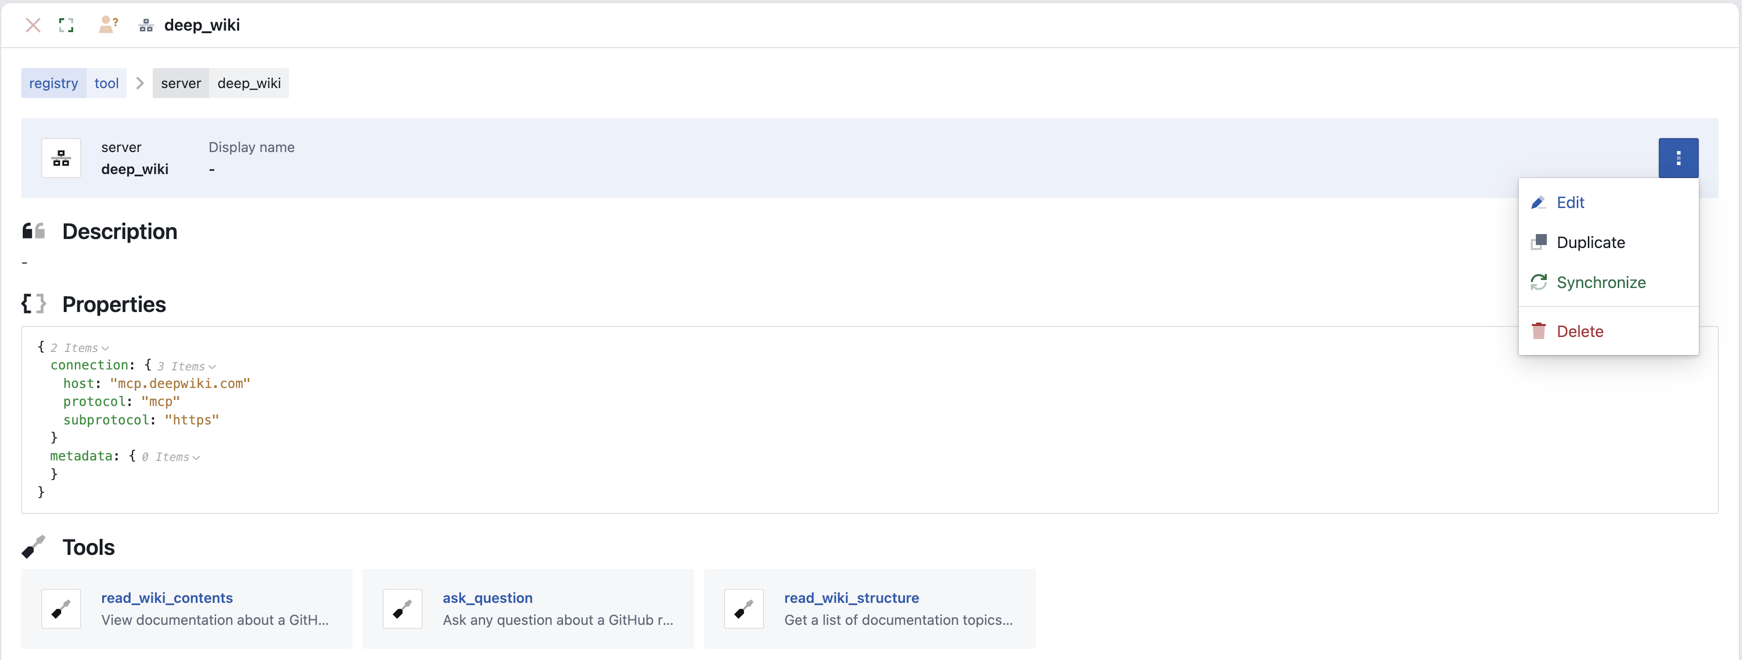1742x660 pixels.
Task: Choose Synchronize from the actions menu
Action: [x=1608, y=282]
